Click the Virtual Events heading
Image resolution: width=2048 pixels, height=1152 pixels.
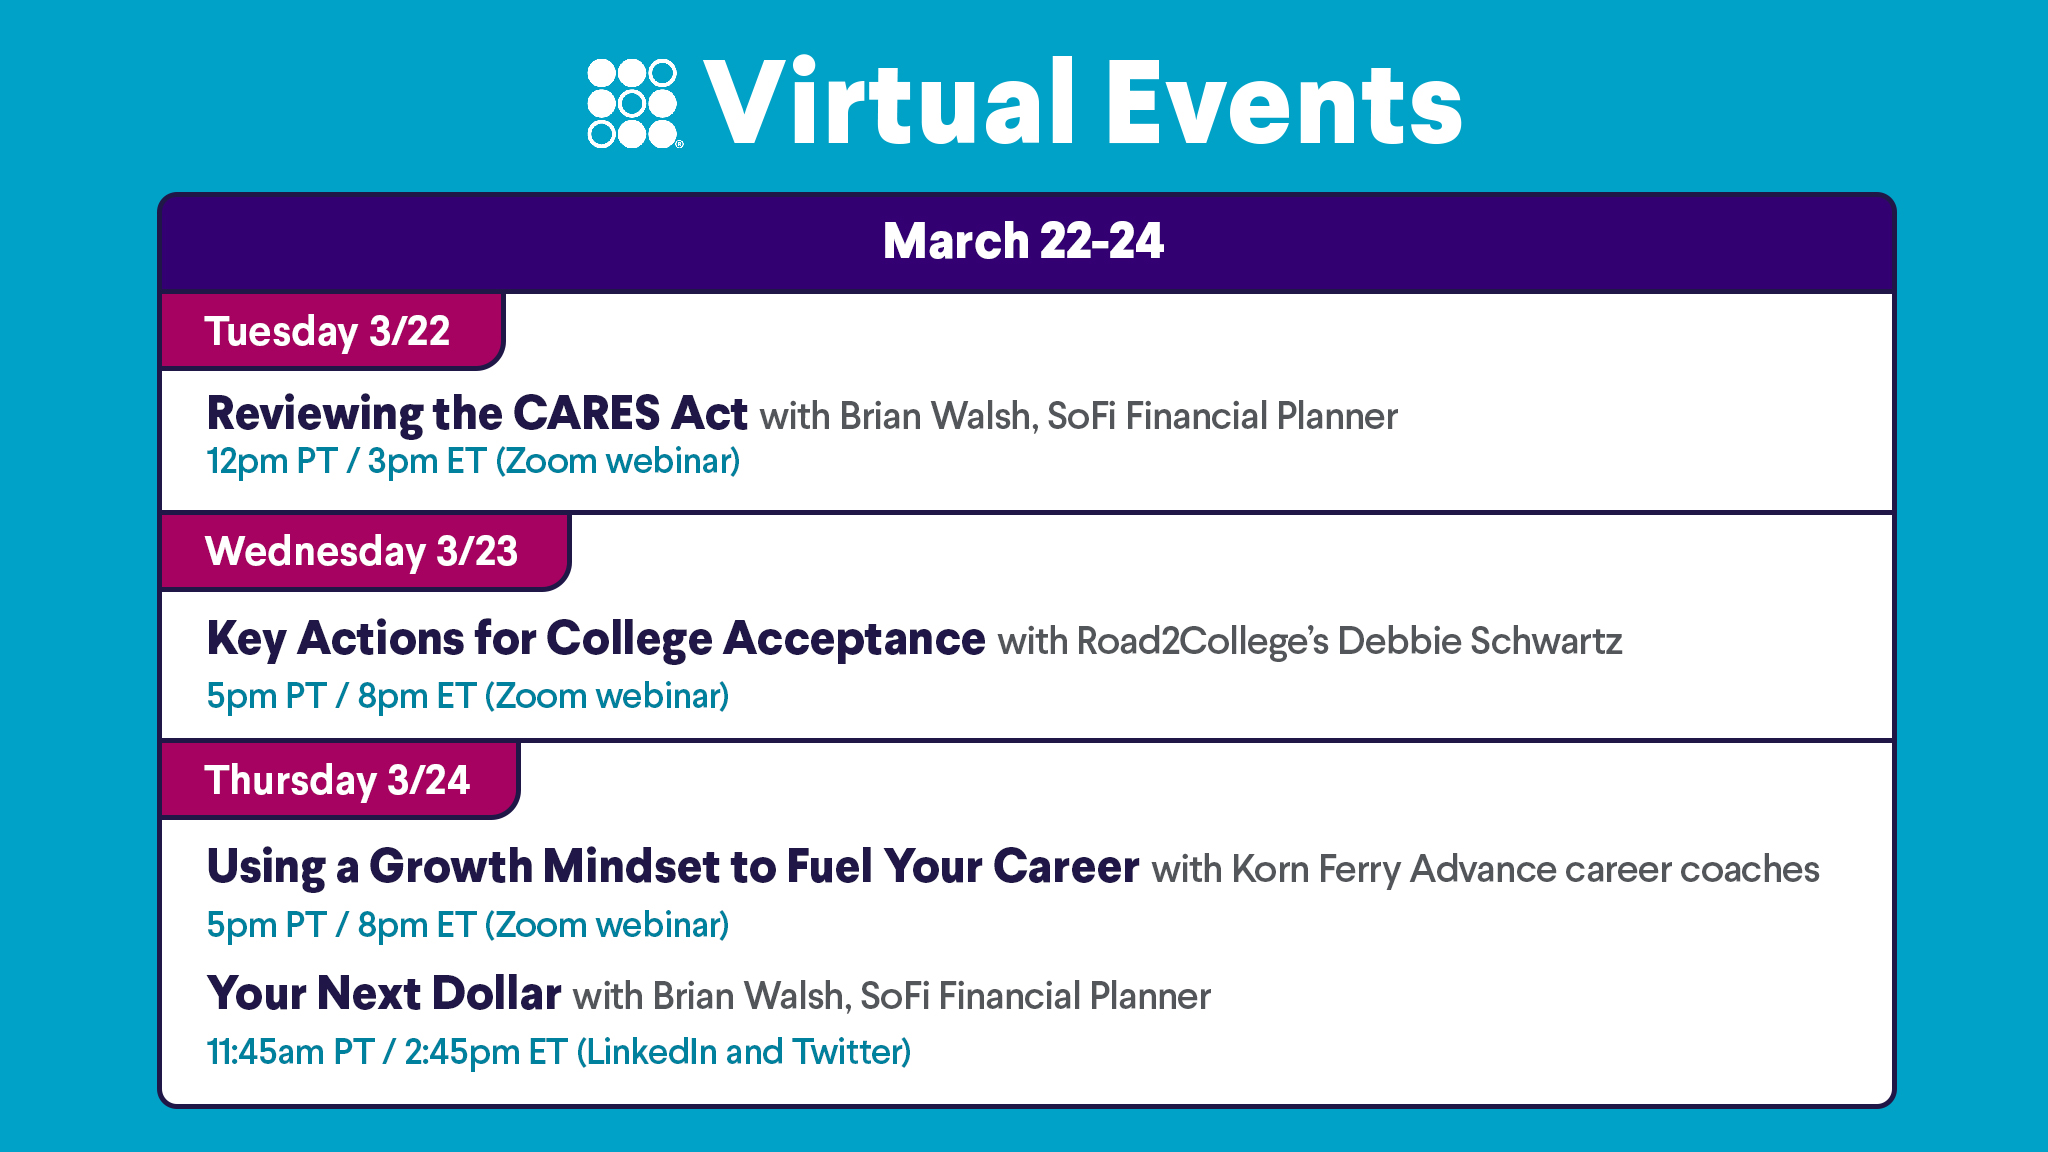pos(1083,102)
